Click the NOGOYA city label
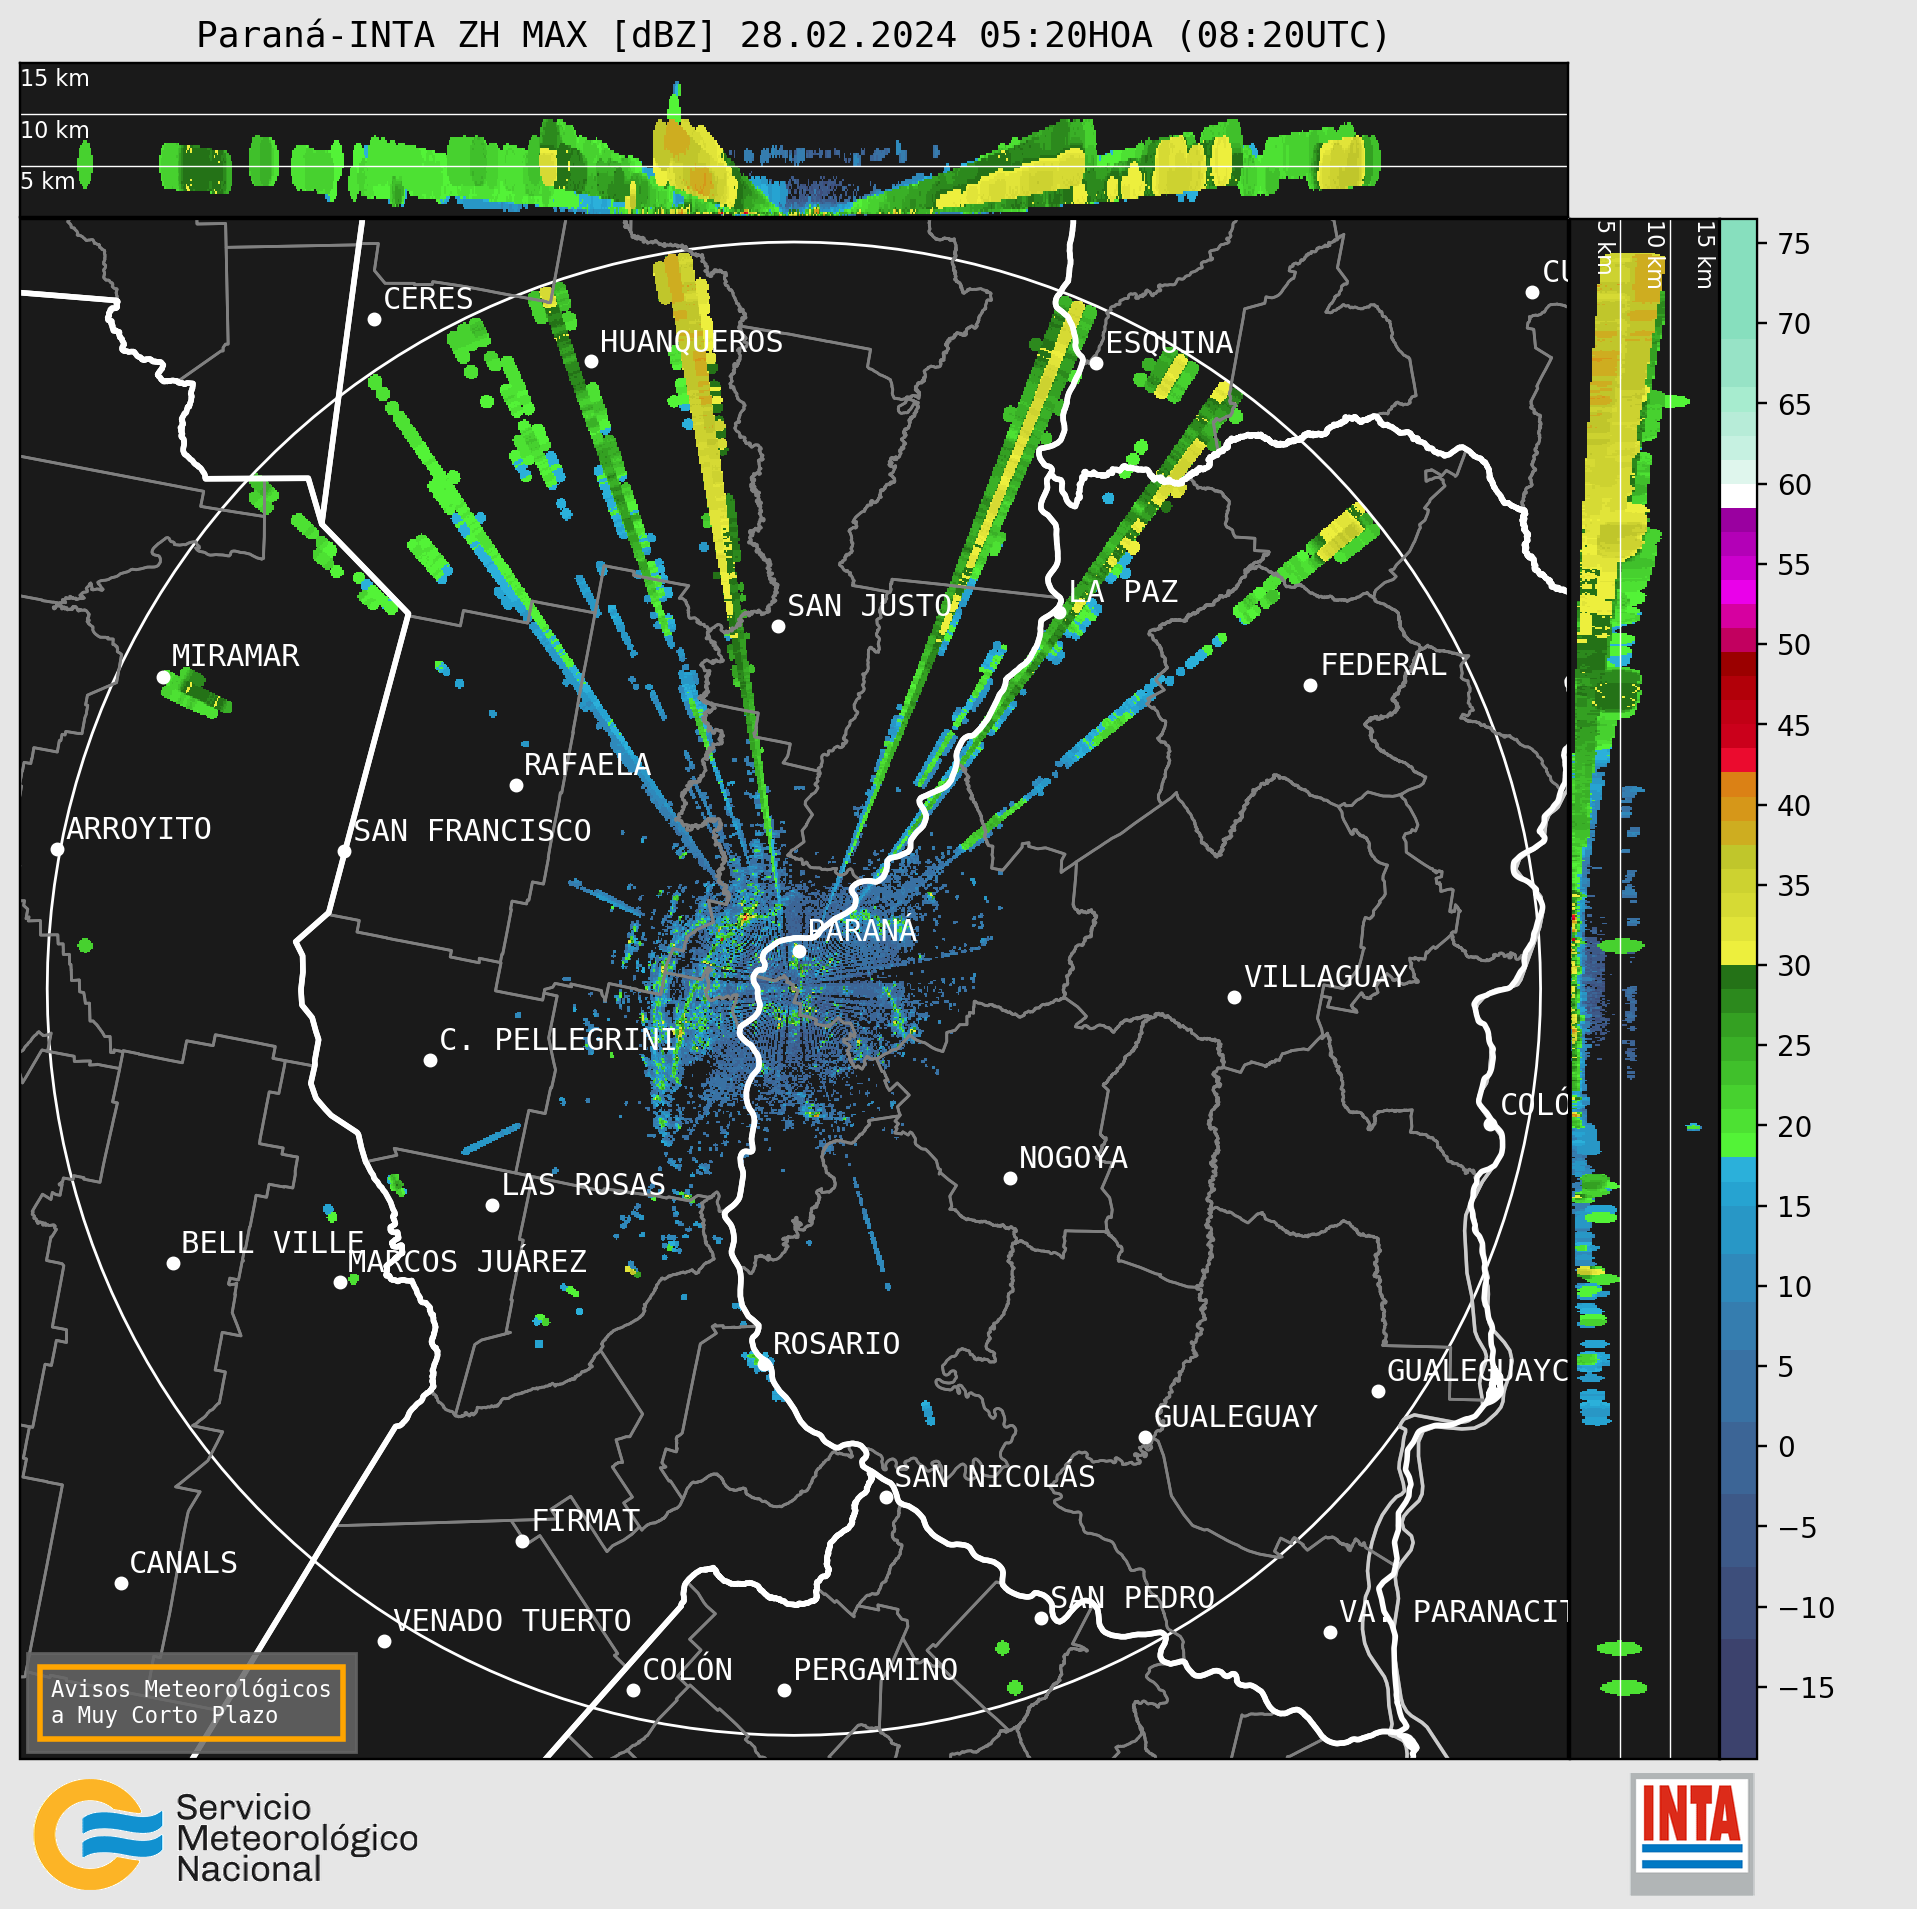1917x1909 pixels. click(1073, 1158)
